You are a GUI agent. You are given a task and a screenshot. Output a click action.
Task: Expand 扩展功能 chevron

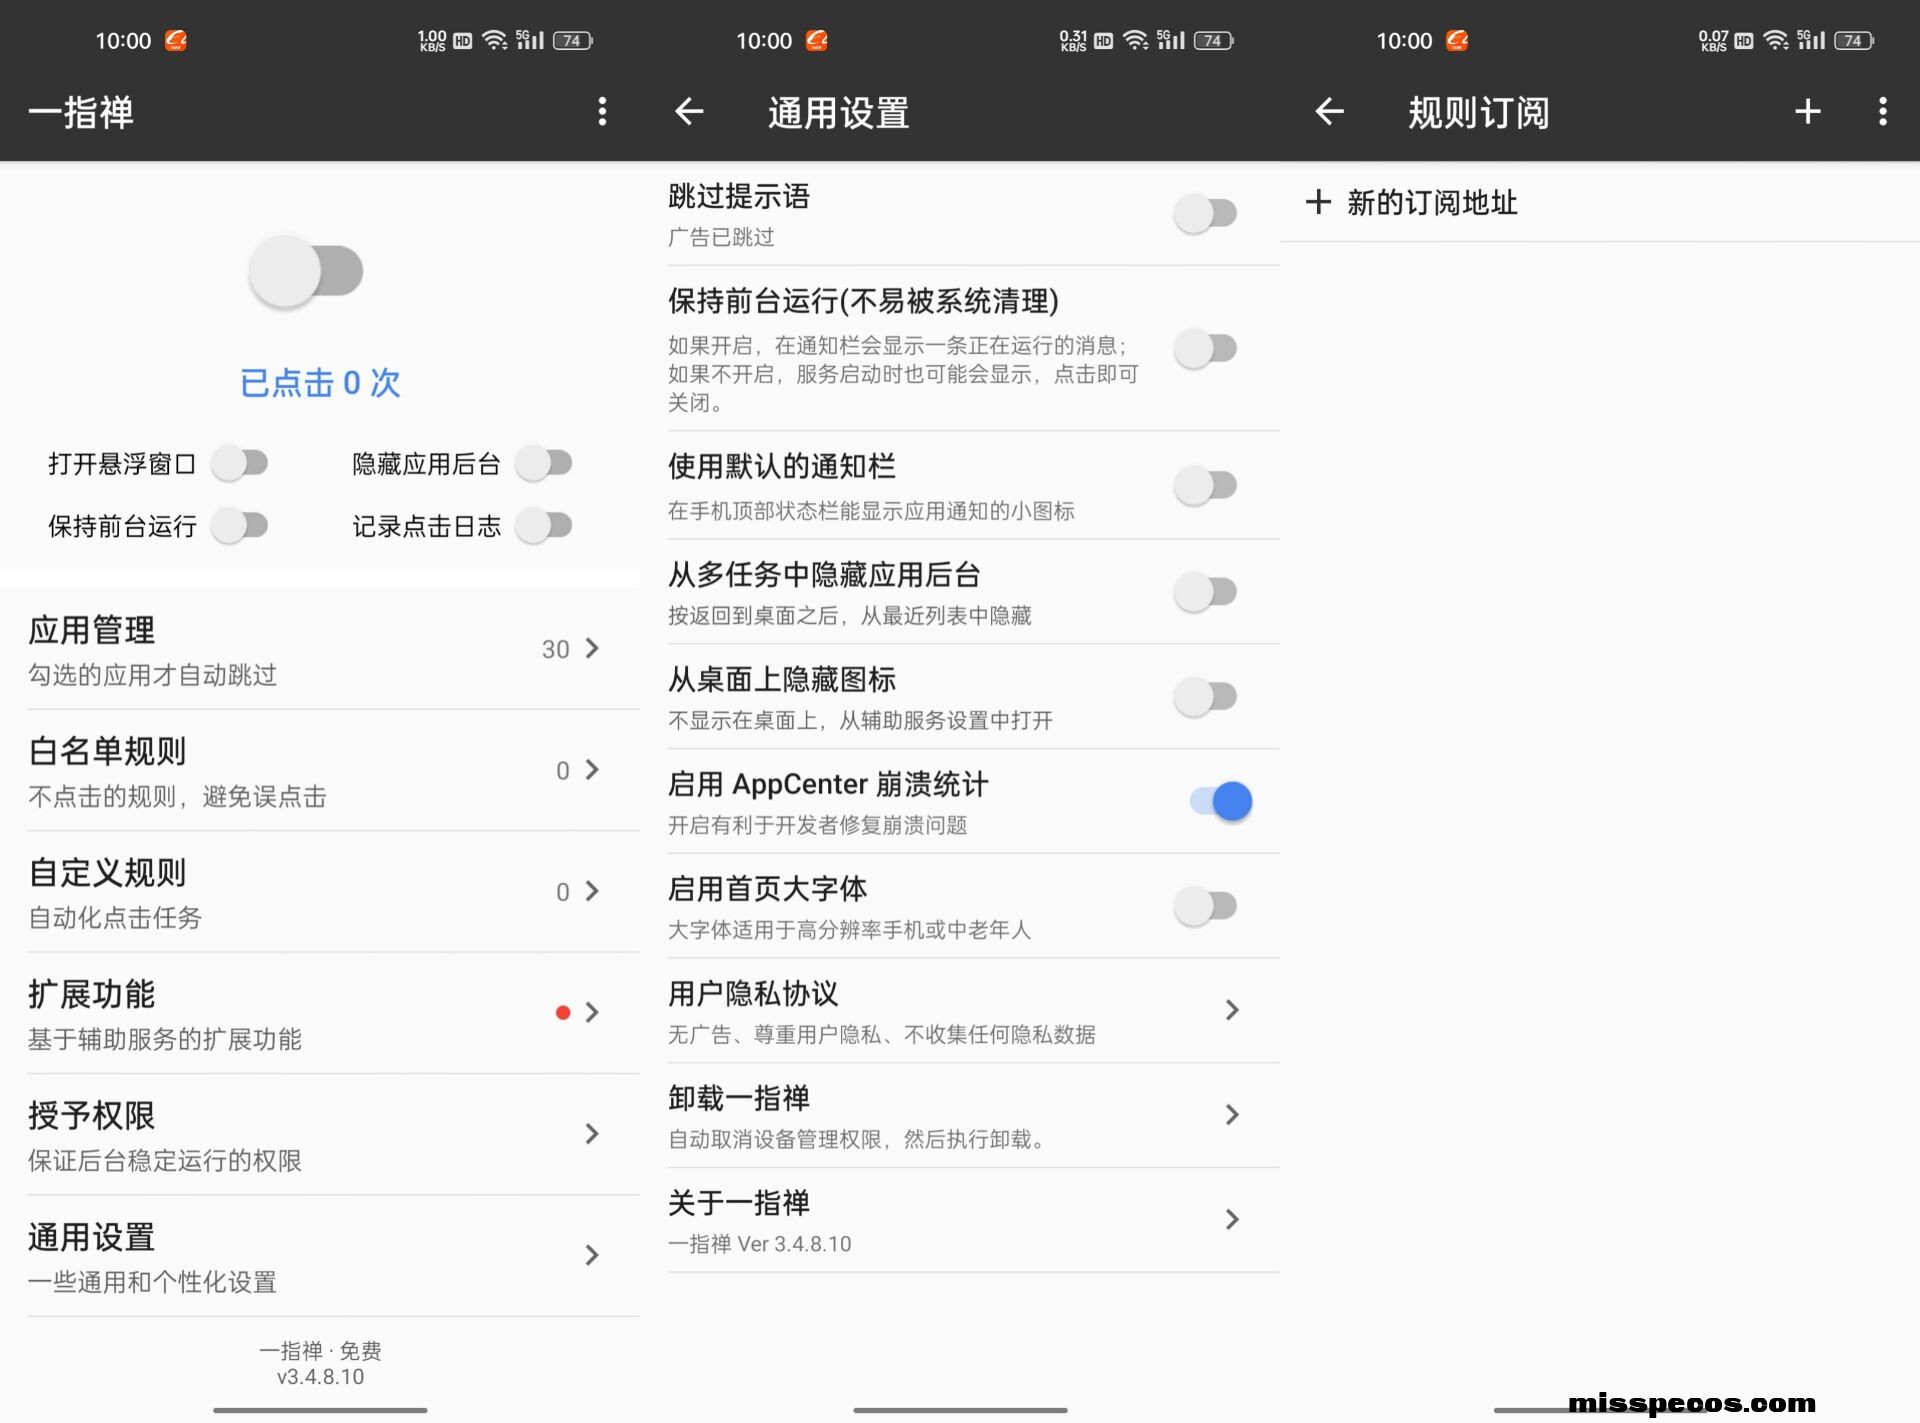click(593, 1013)
